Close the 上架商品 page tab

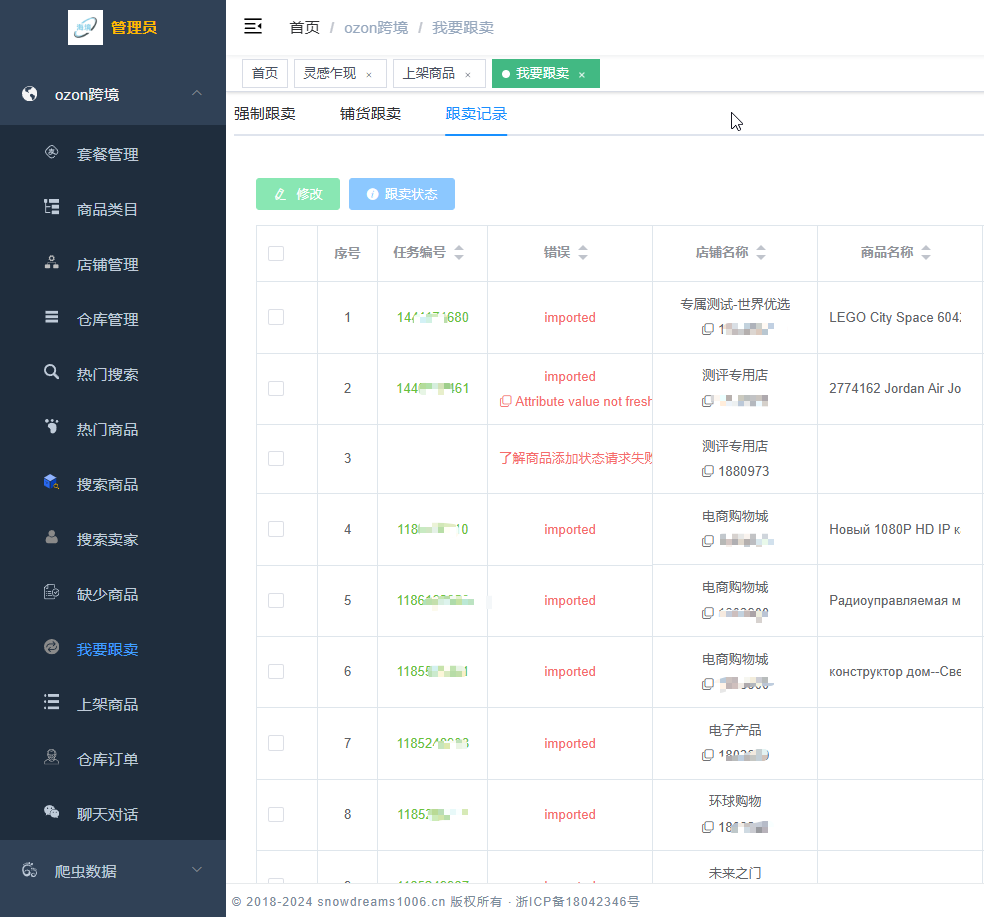point(468,74)
